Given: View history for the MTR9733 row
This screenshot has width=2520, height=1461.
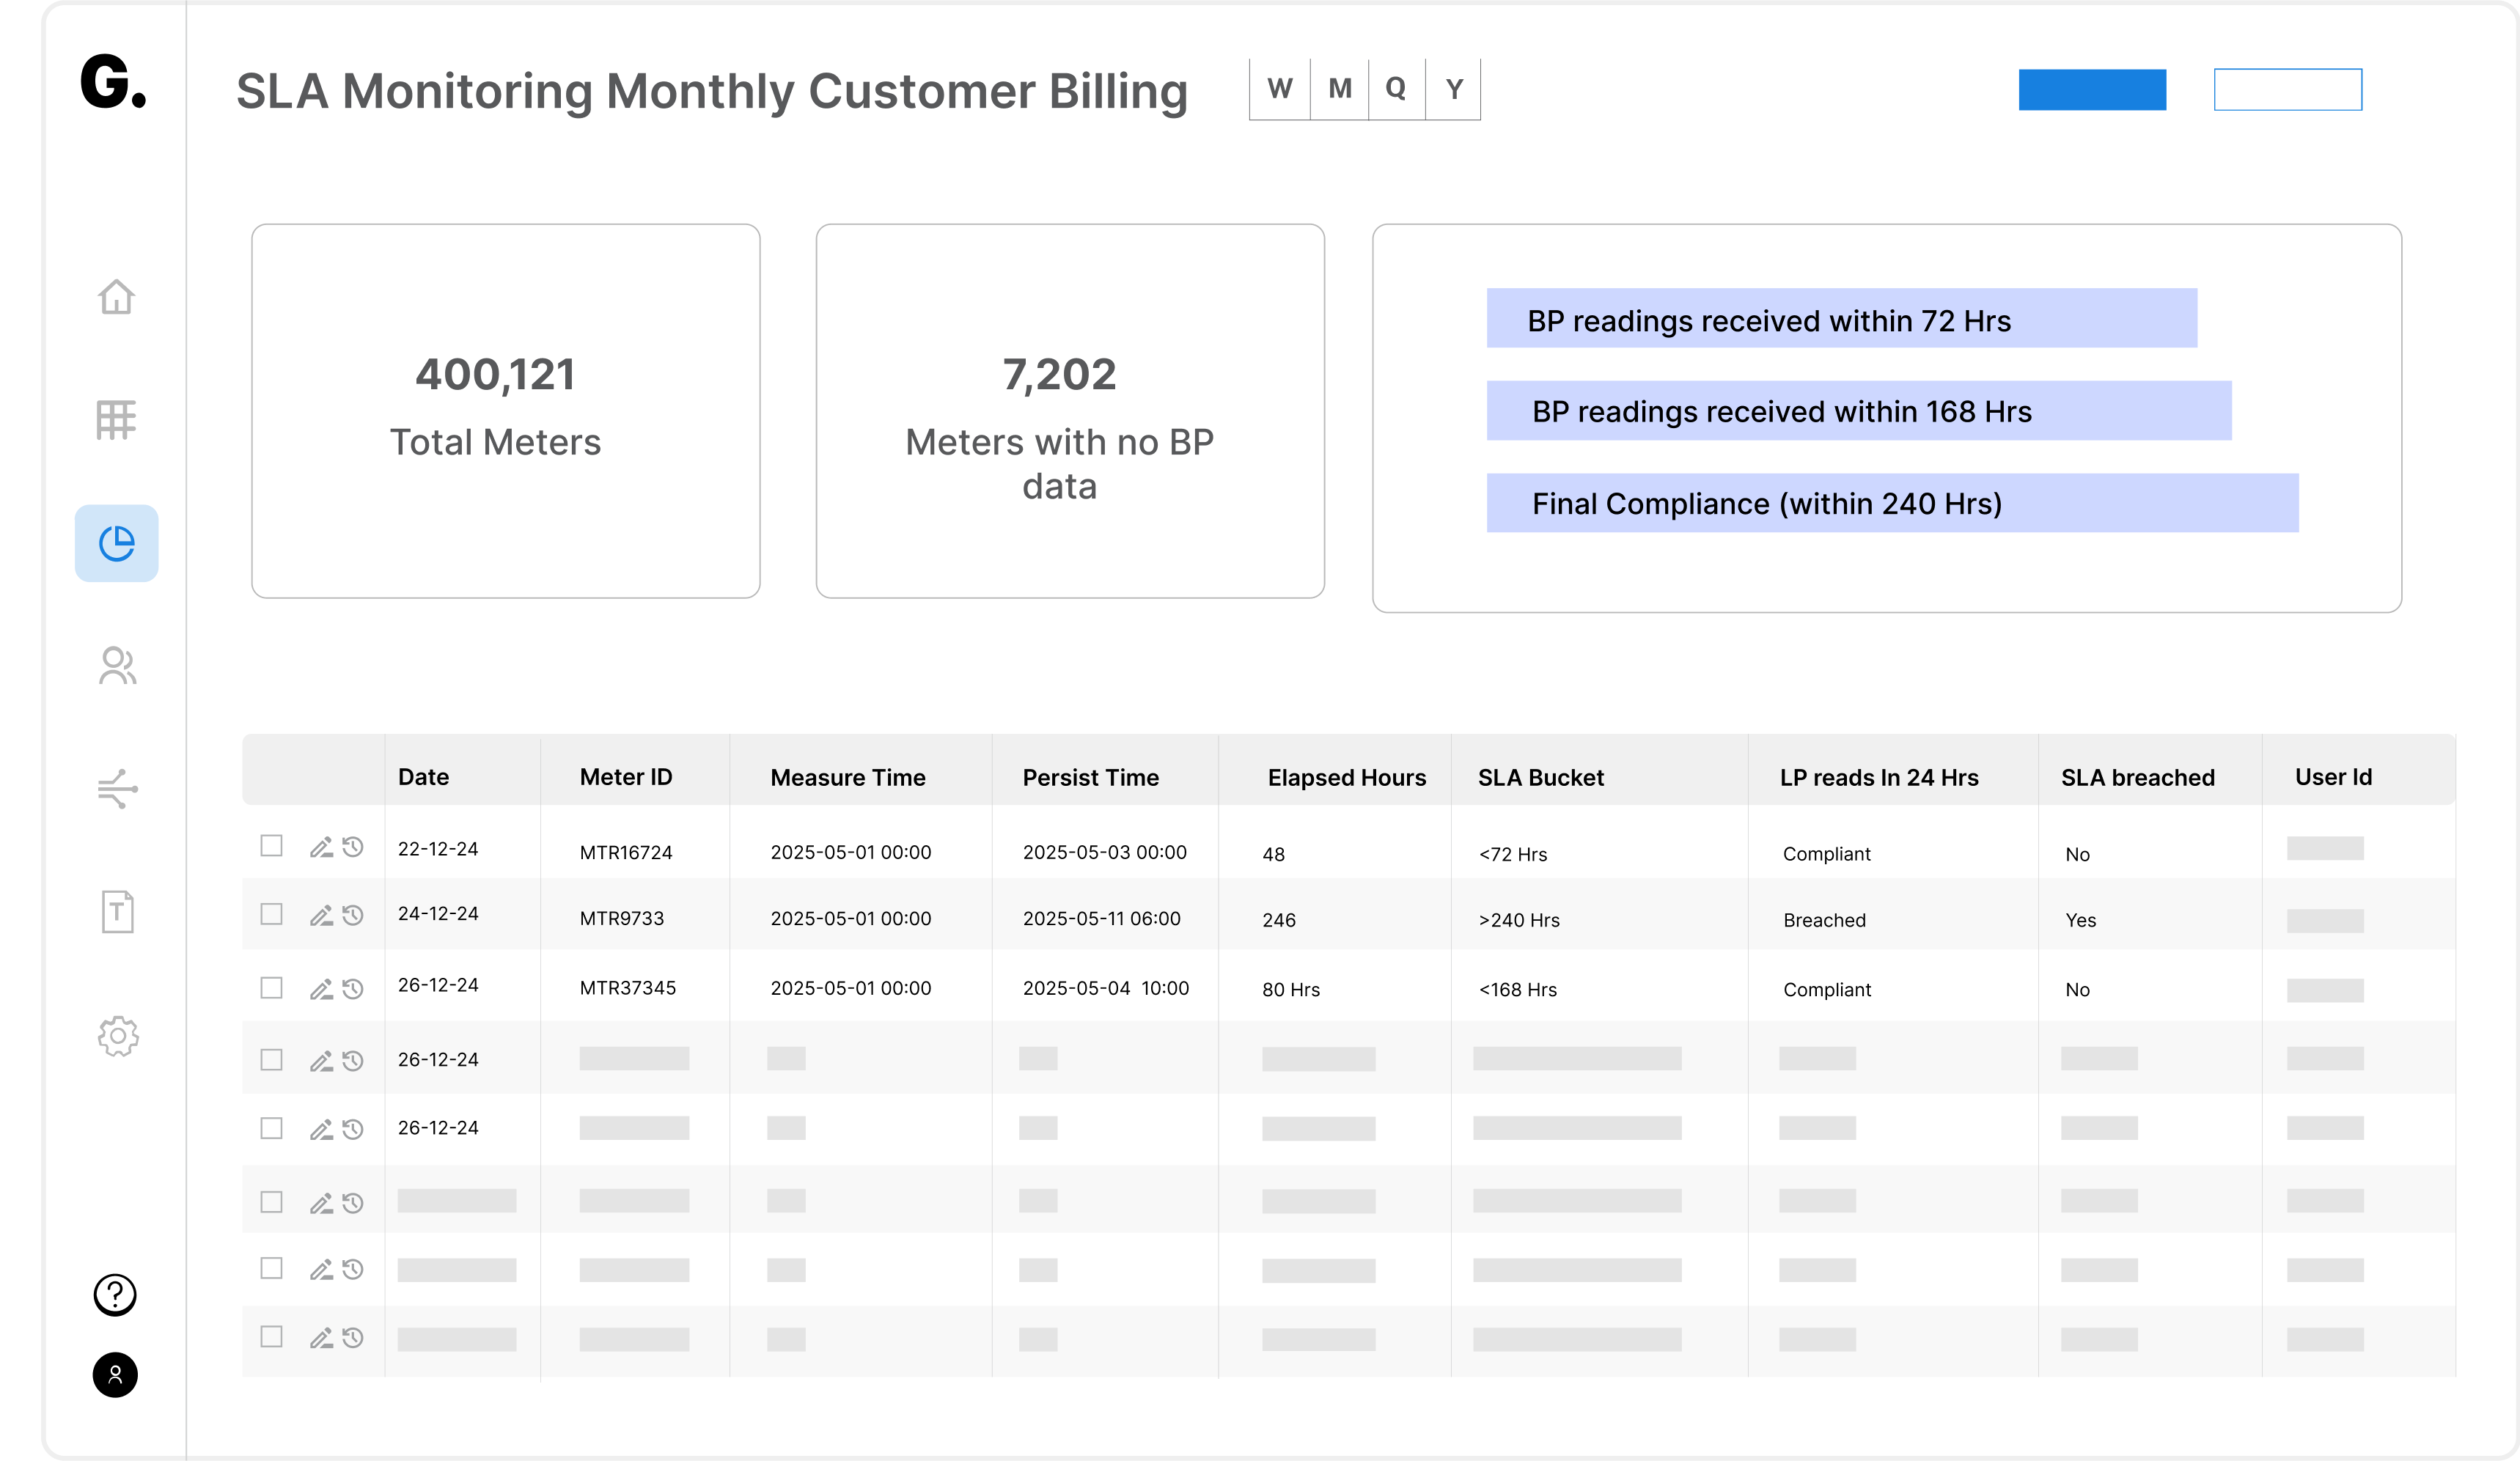Looking at the screenshot, I should click(353, 915).
